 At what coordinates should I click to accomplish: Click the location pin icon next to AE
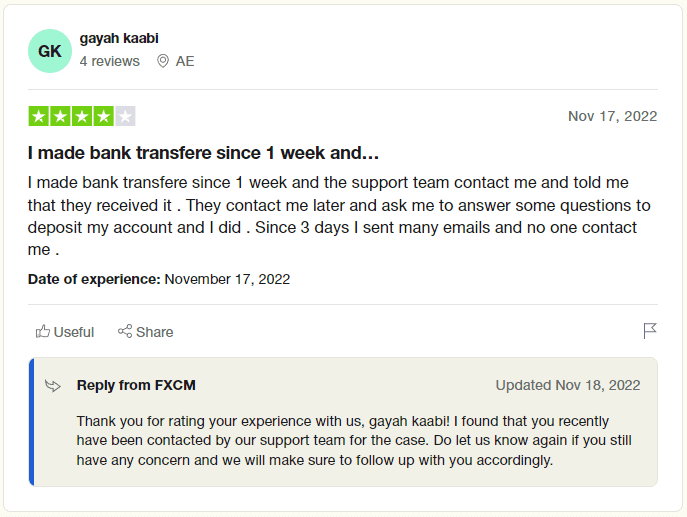[x=163, y=61]
